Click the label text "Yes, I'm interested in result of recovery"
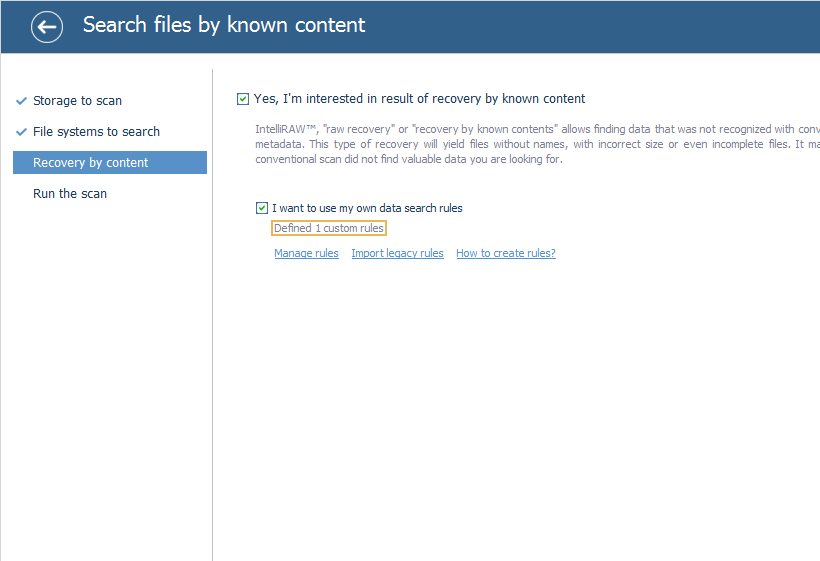The width and height of the screenshot is (820, 561). tap(419, 99)
